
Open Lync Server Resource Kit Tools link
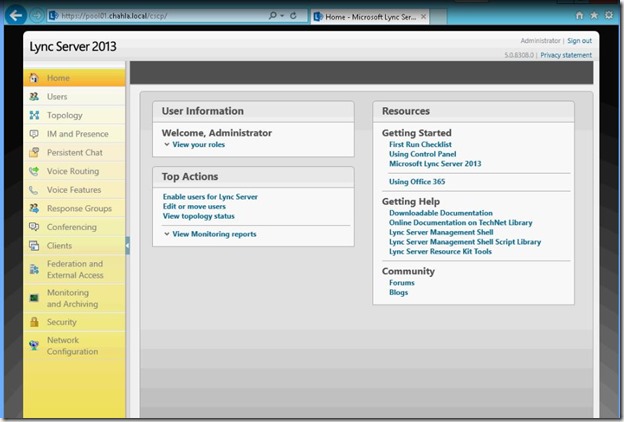[x=440, y=252]
